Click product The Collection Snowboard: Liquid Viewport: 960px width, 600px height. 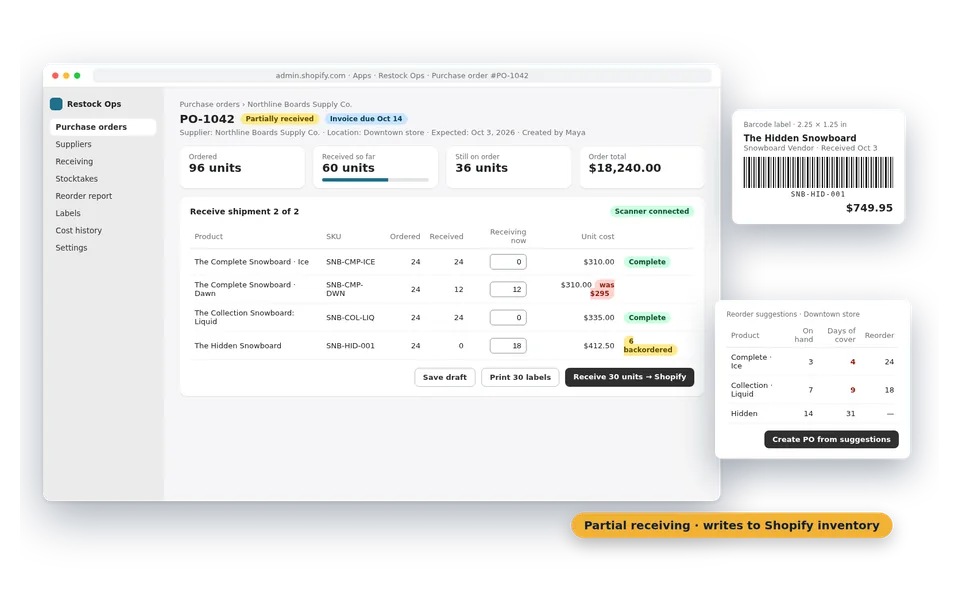pyautogui.click(x=244, y=317)
